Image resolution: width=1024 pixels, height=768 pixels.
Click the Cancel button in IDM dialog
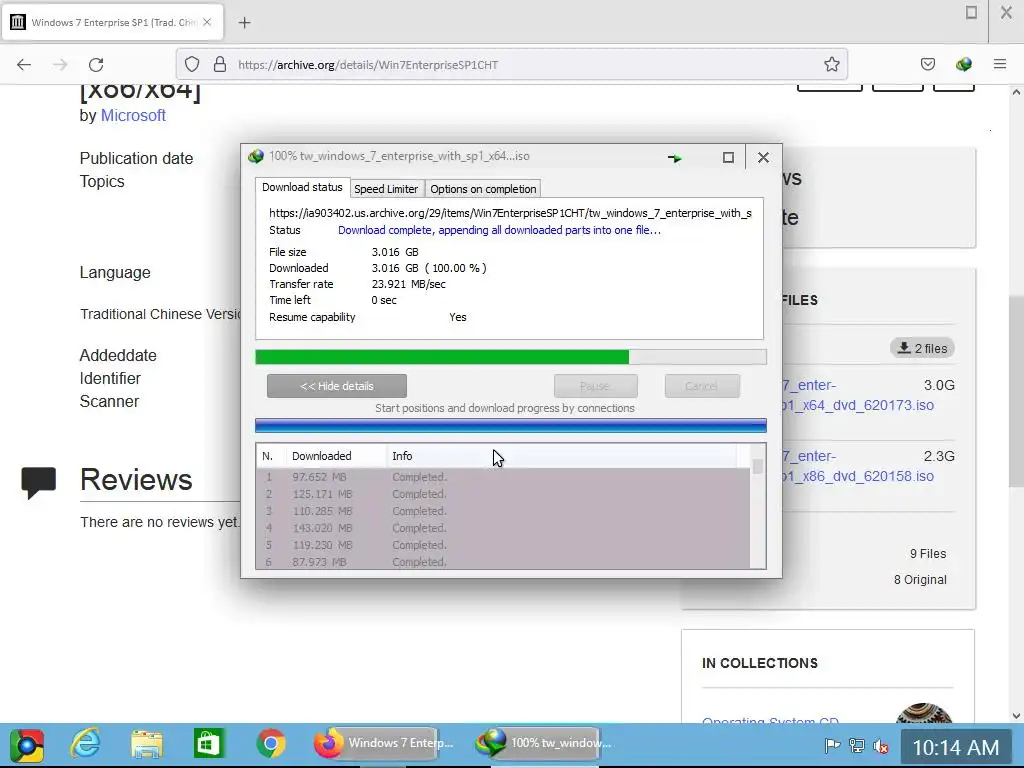pos(702,386)
